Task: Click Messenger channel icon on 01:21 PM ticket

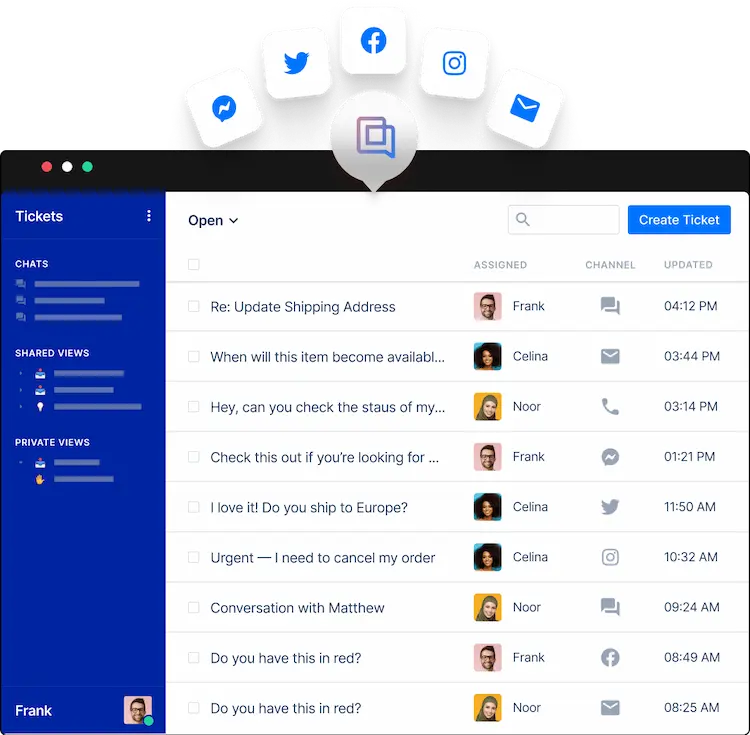Action: [610, 457]
